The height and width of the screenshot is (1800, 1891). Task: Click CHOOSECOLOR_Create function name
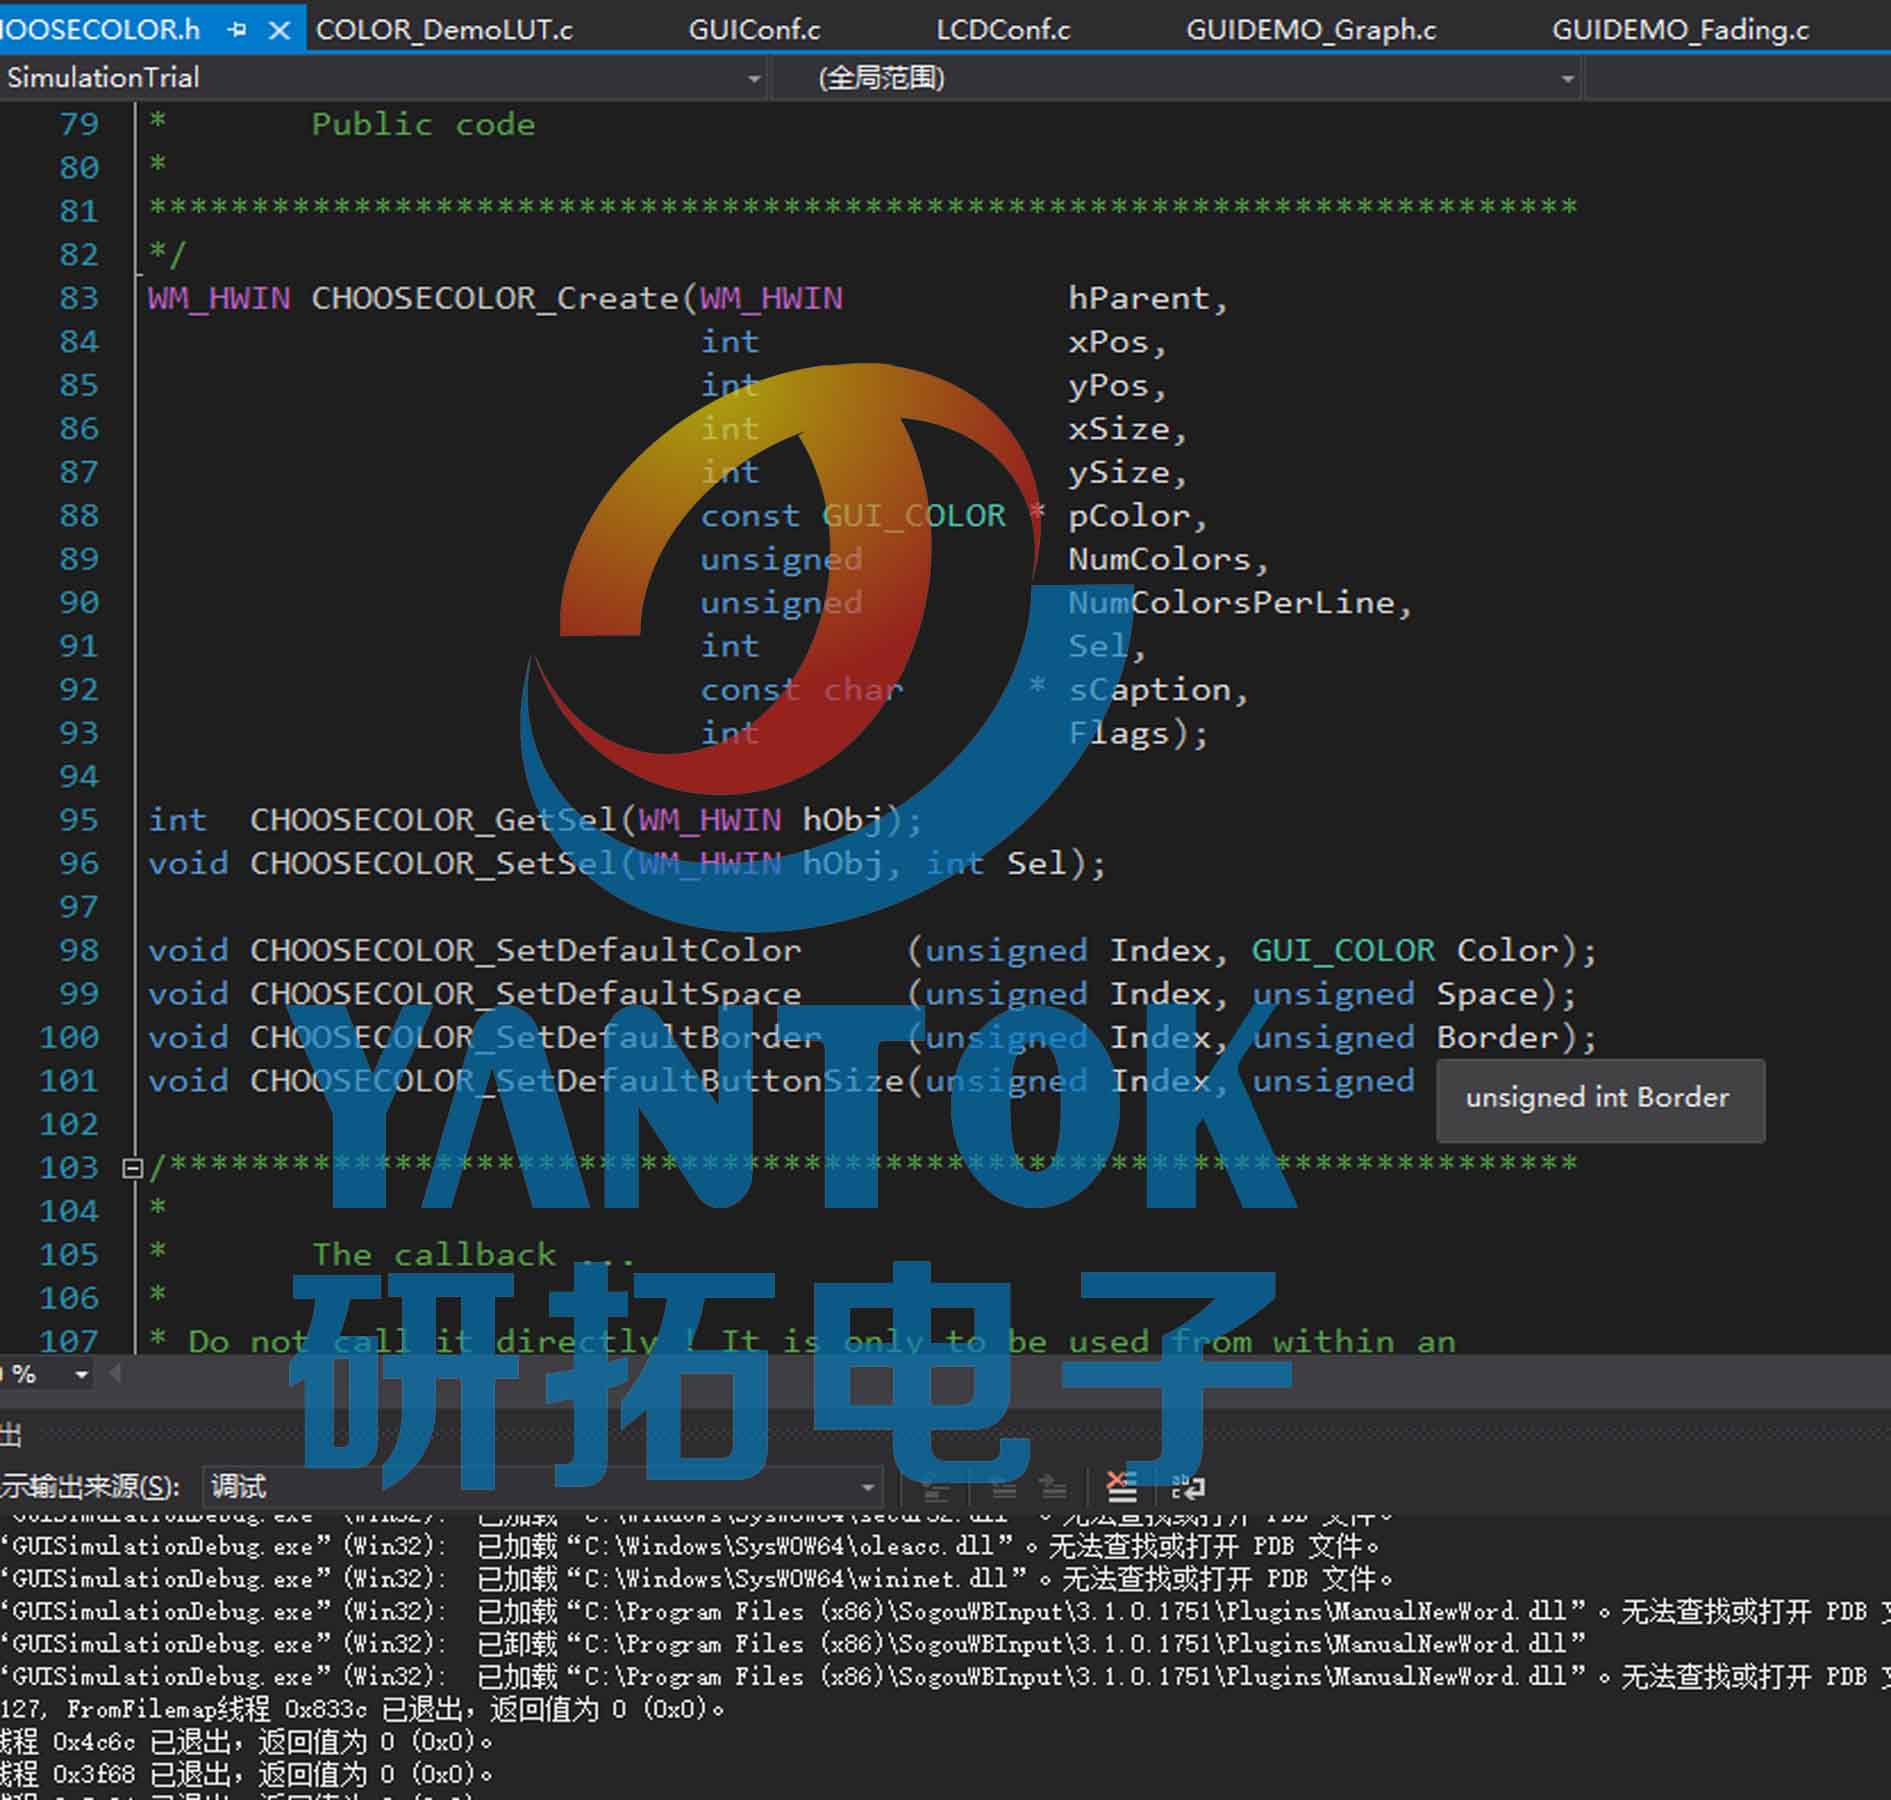[x=495, y=298]
